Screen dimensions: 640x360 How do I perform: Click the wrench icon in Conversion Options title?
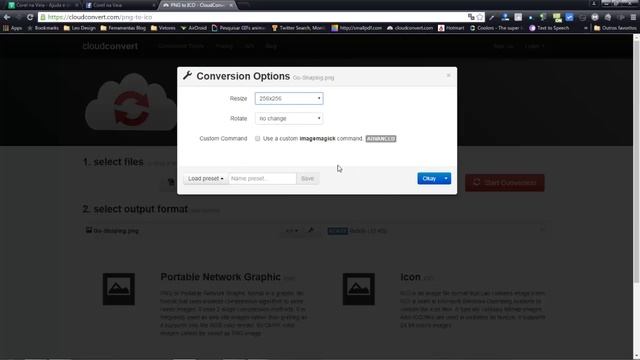(x=187, y=76)
